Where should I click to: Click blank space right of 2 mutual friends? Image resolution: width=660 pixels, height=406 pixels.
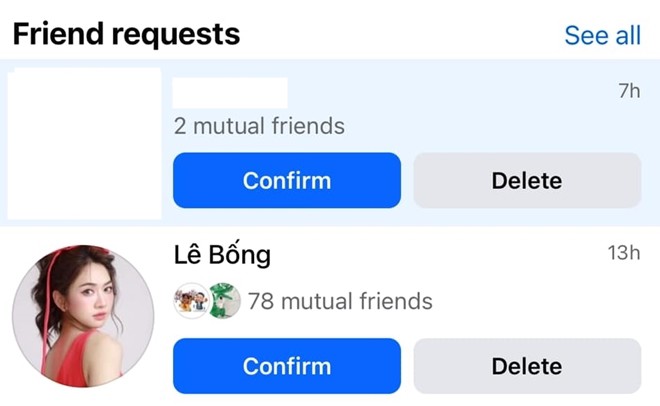point(492,126)
